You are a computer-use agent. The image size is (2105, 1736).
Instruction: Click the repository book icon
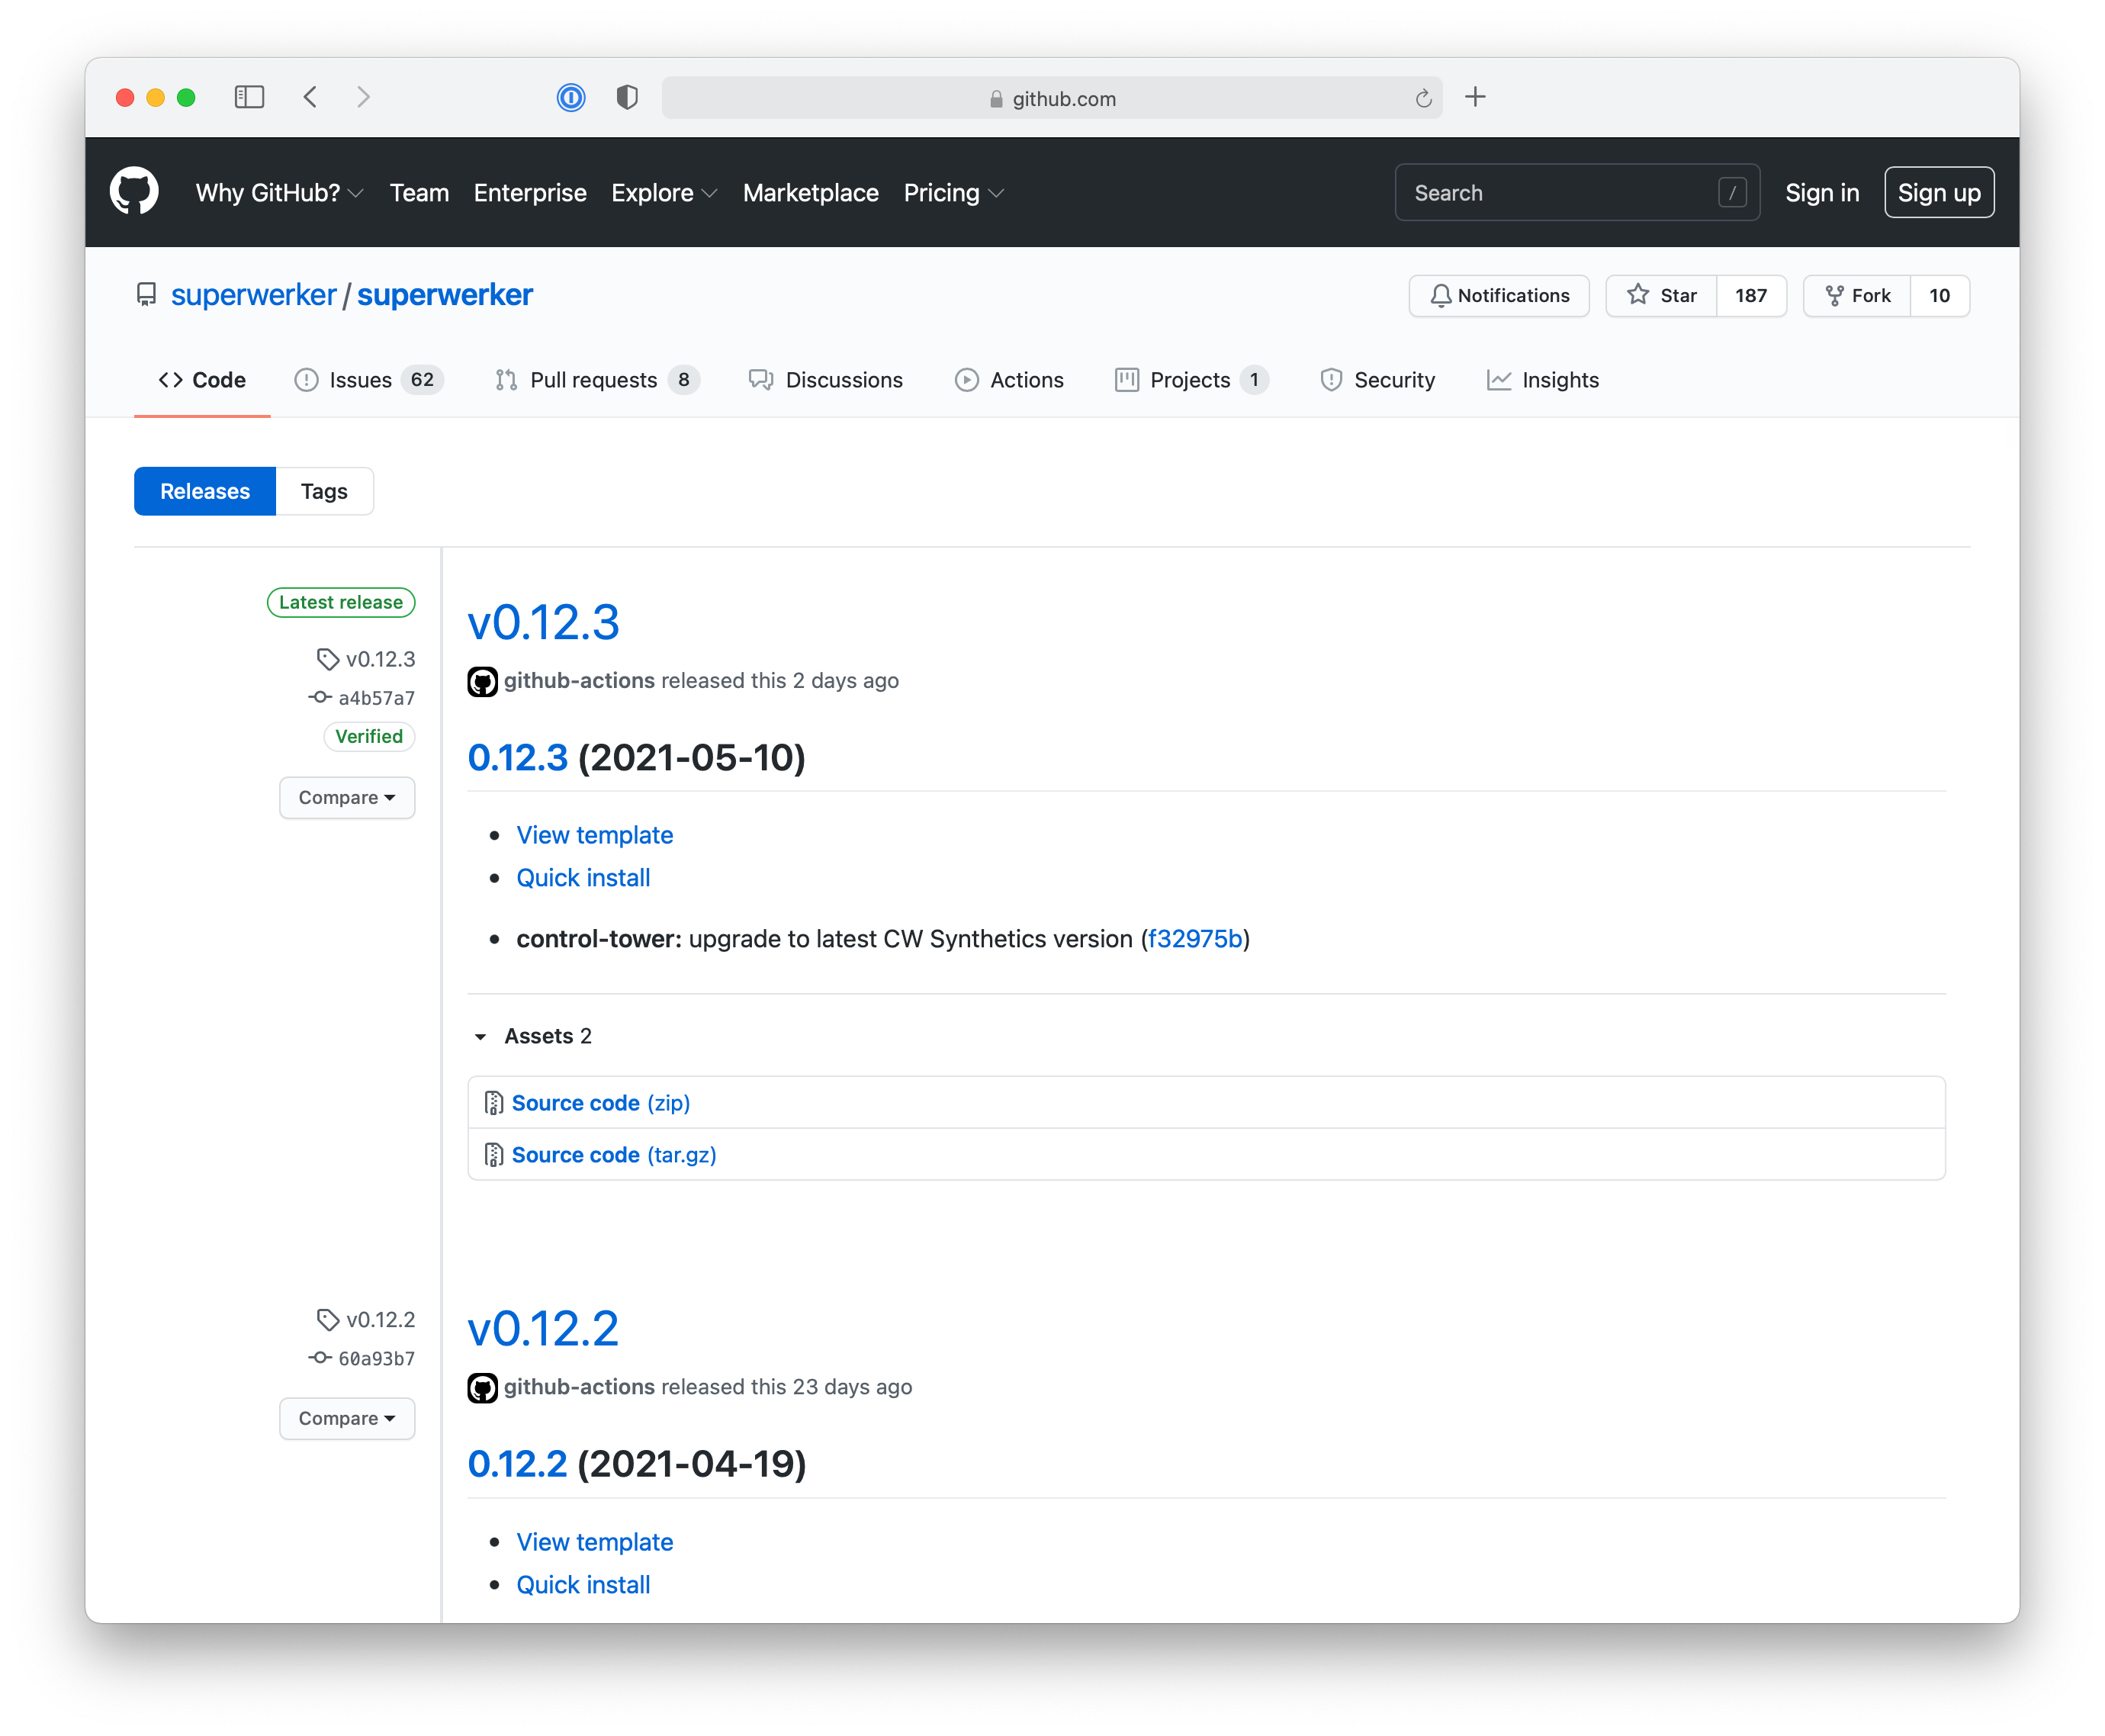point(146,295)
